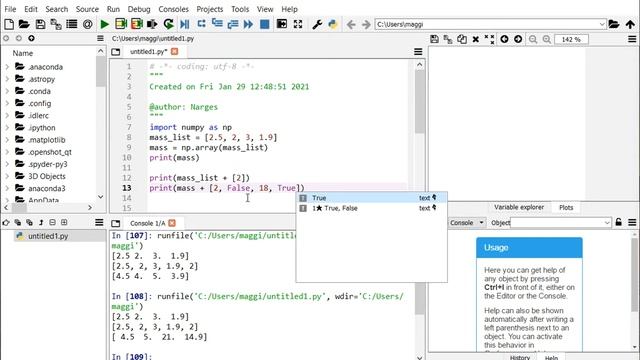Browse a working directory folder icon
Viewport: 640px width, 360px height.
[x=614, y=24]
